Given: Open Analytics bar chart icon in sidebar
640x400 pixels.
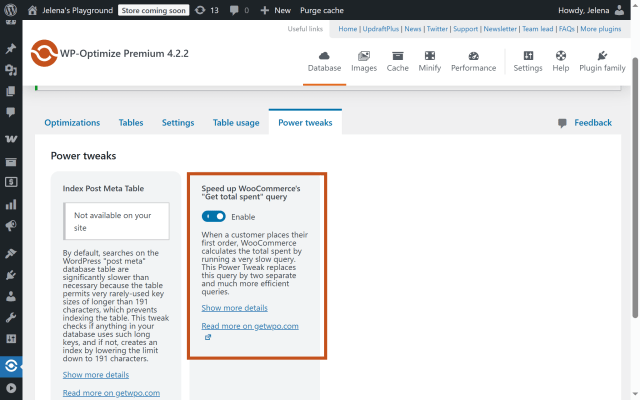Looking at the screenshot, I should point(11,204).
